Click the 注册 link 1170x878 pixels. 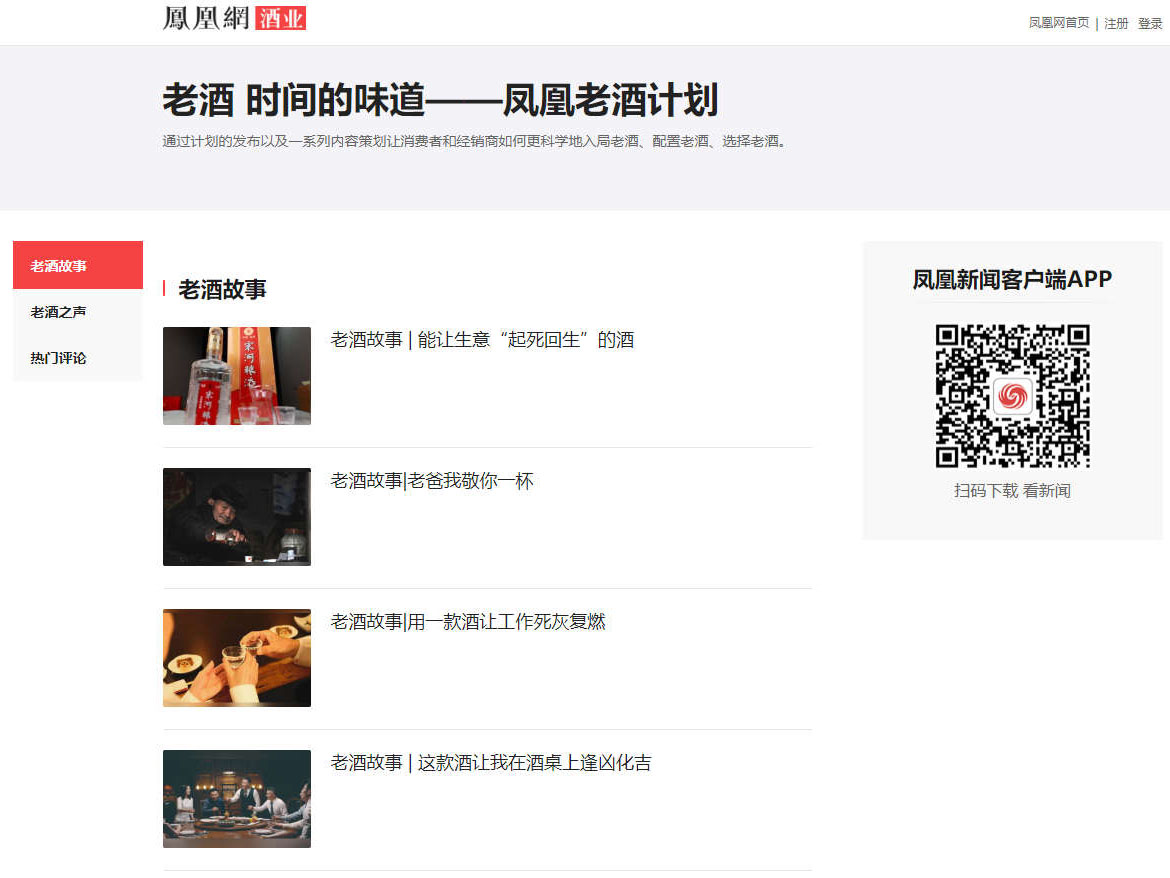[1116, 23]
